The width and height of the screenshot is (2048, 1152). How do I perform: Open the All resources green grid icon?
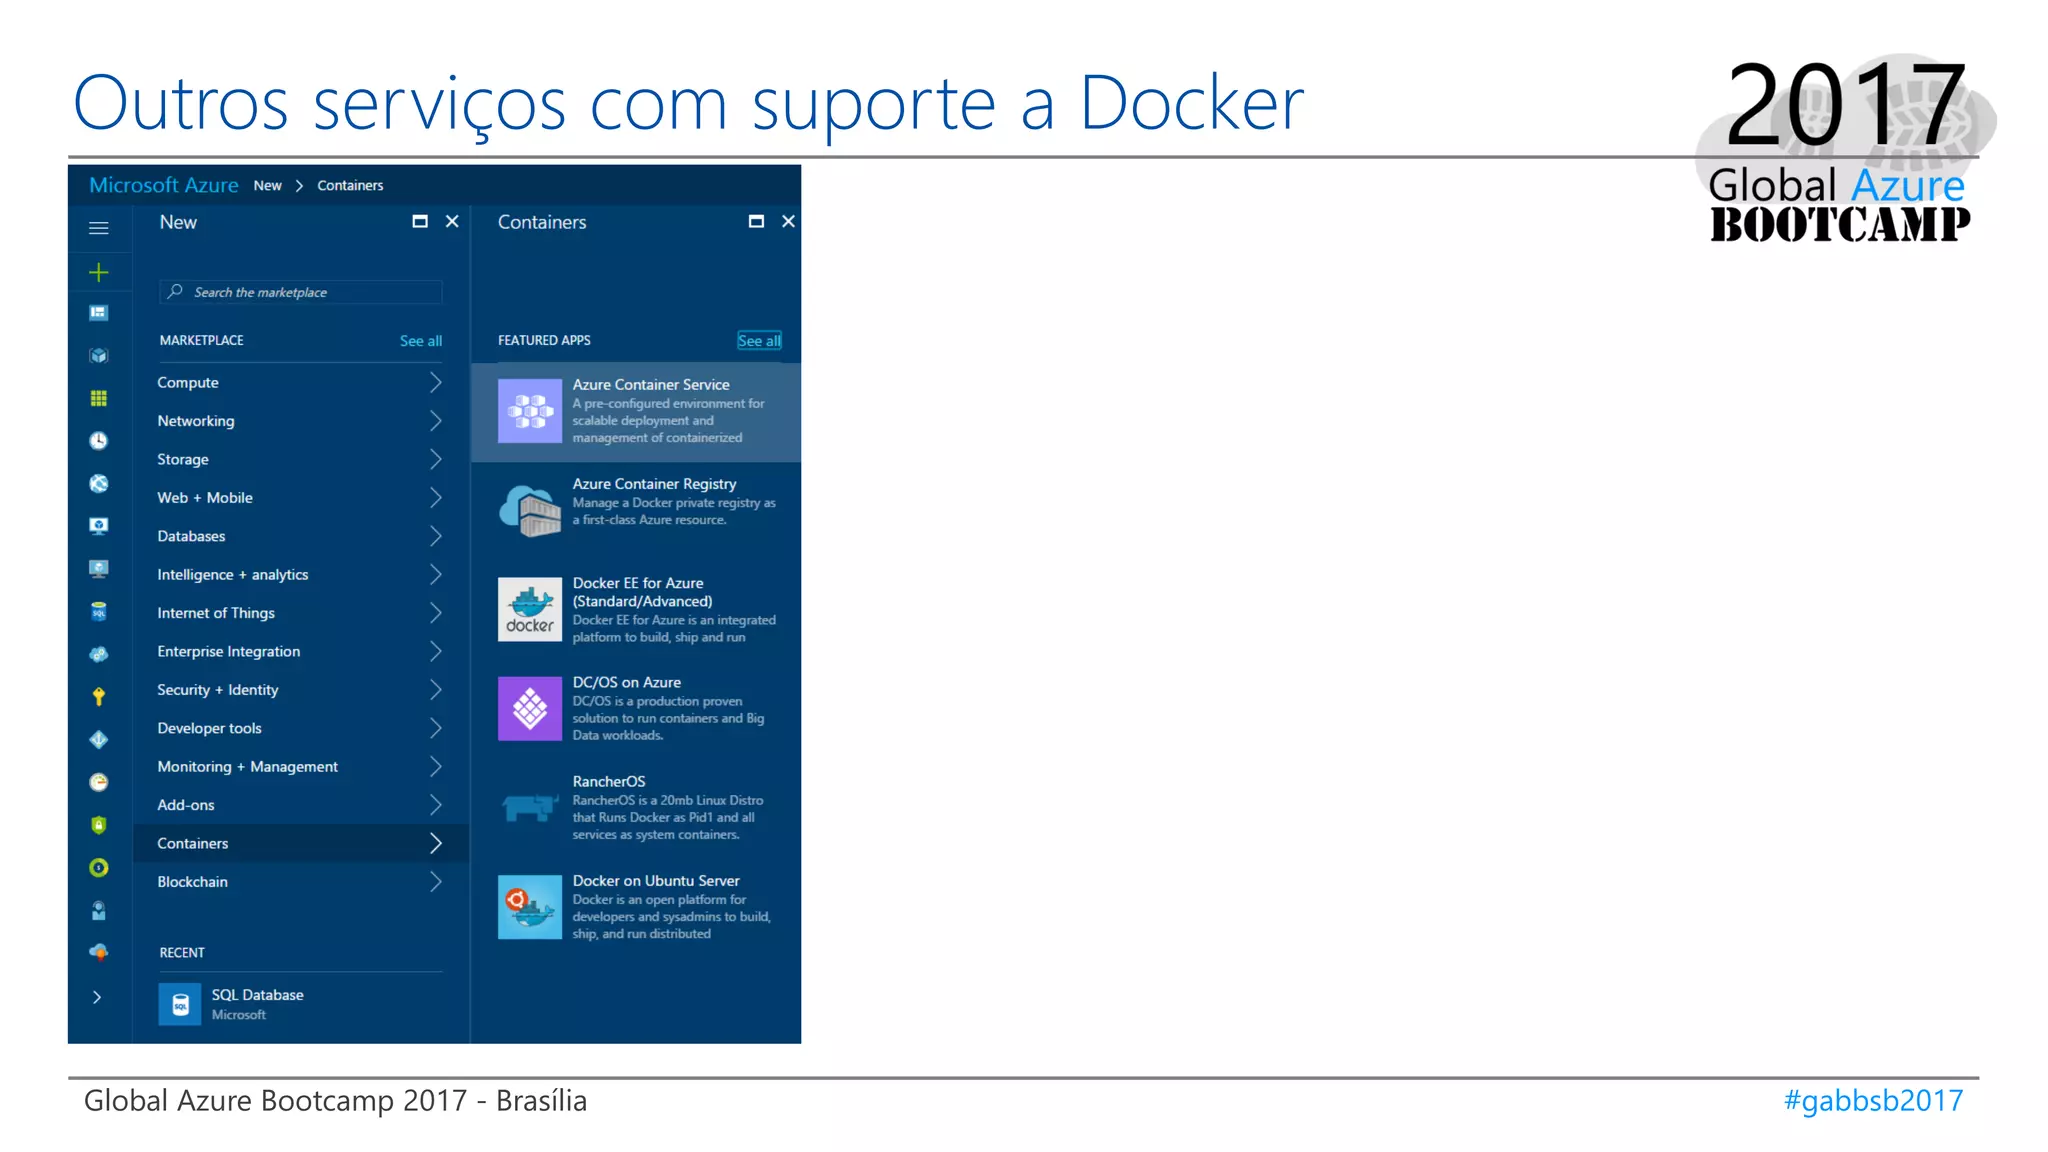tap(98, 398)
